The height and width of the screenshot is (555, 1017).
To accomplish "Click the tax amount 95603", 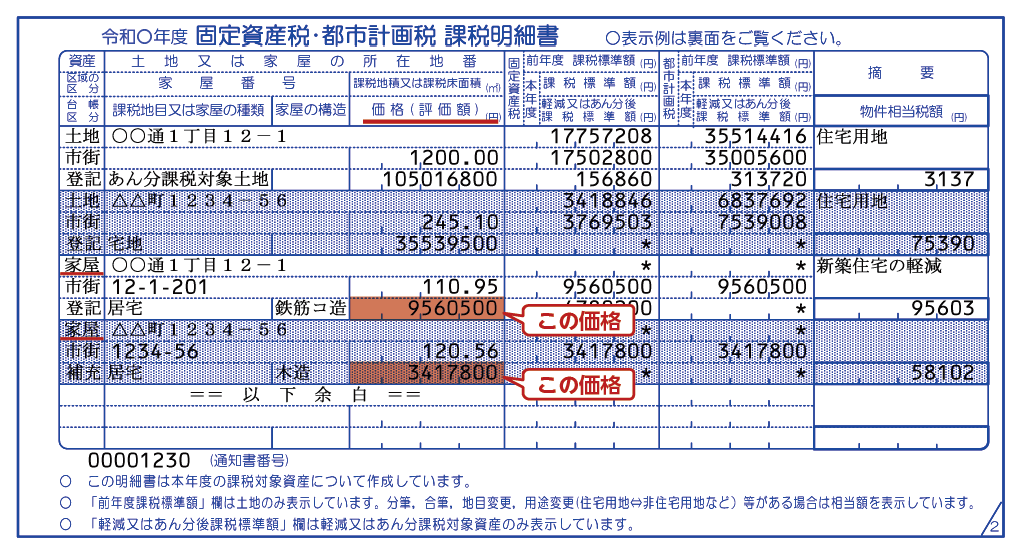I will [x=942, y=308].
